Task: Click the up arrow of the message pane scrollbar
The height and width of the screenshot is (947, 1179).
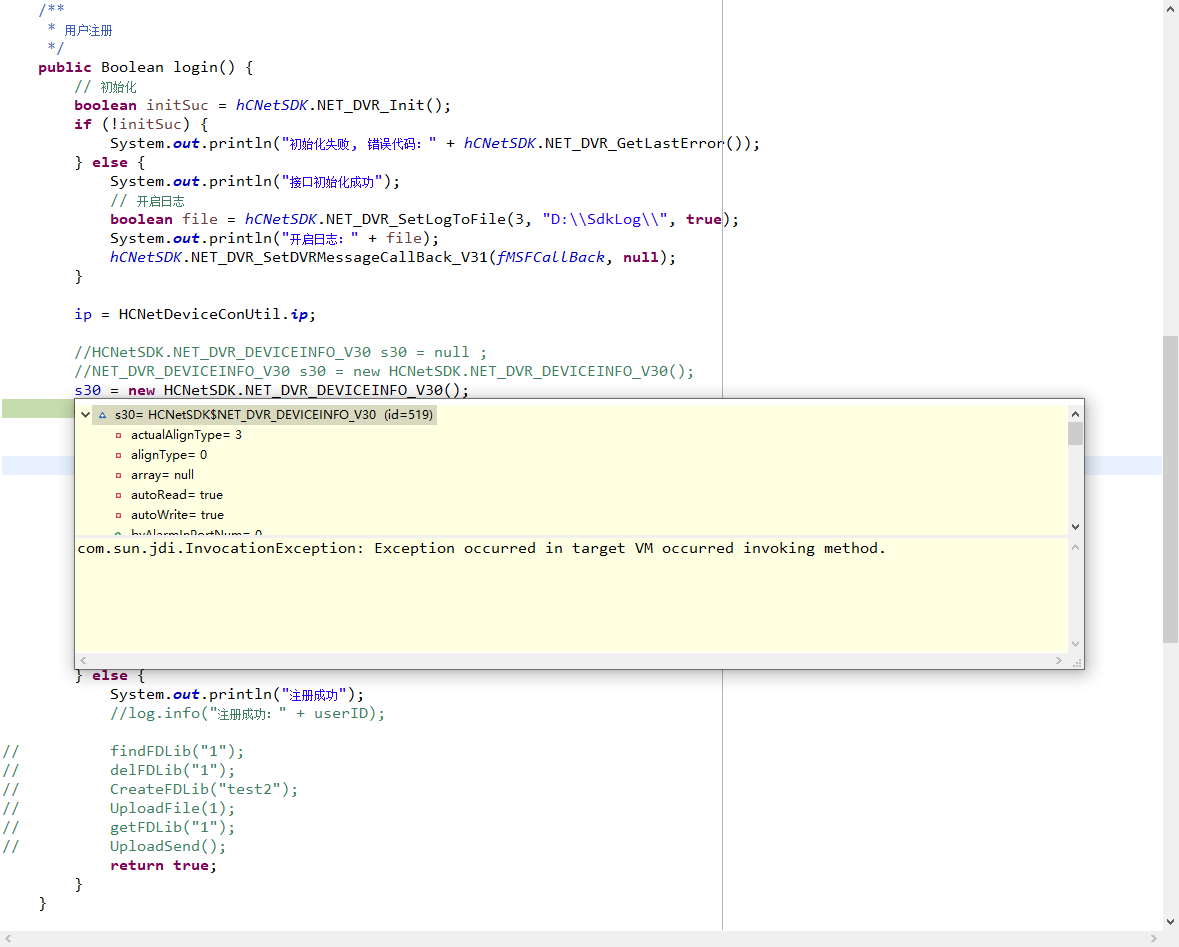Action: tap(1074, 547)
